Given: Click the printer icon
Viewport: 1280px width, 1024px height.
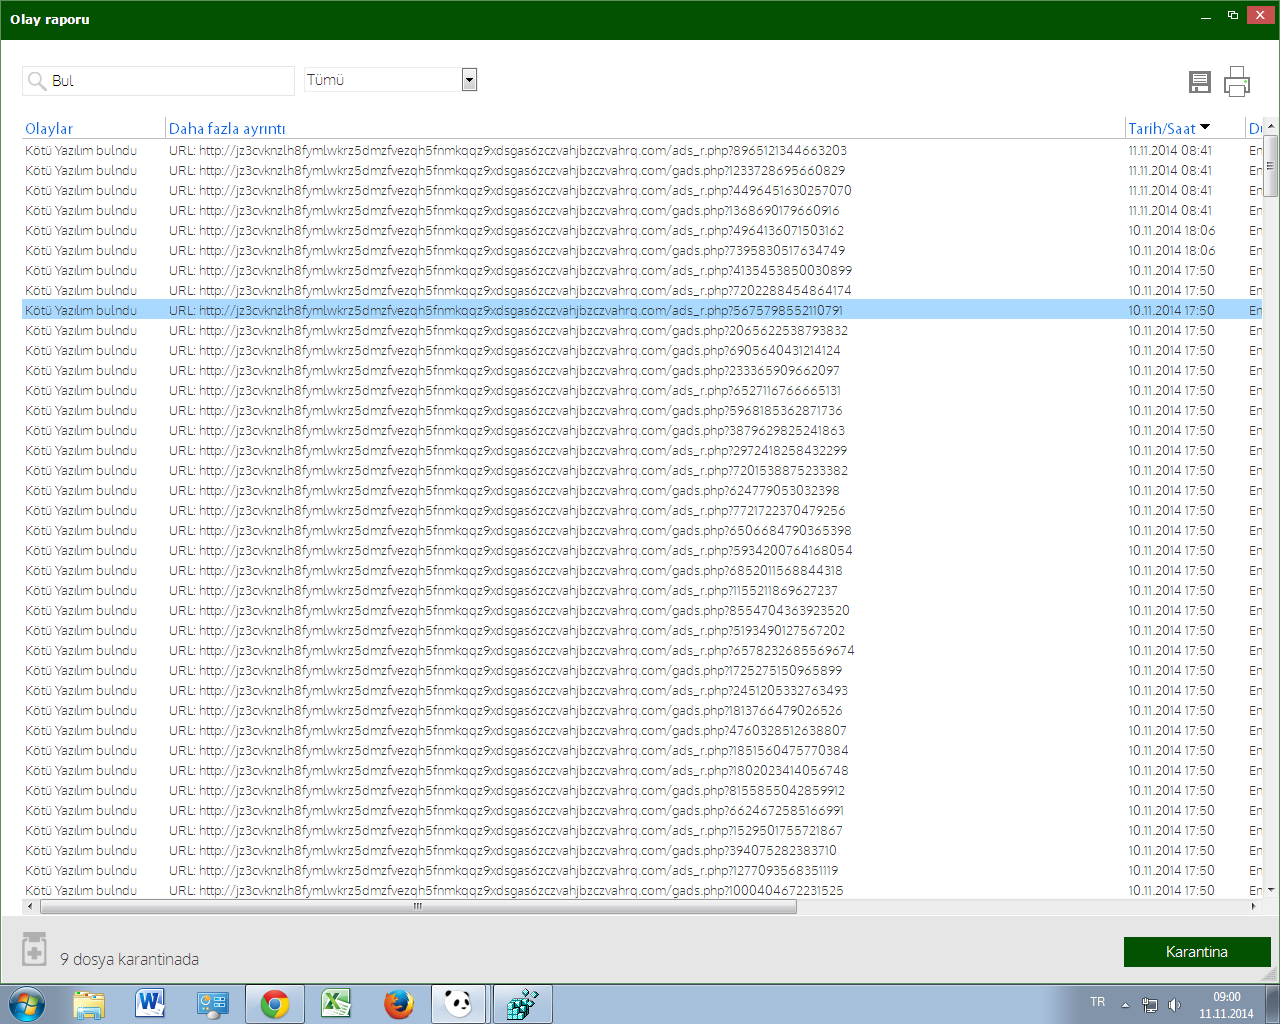Looking at the screenshot, I should point(1237,81).
